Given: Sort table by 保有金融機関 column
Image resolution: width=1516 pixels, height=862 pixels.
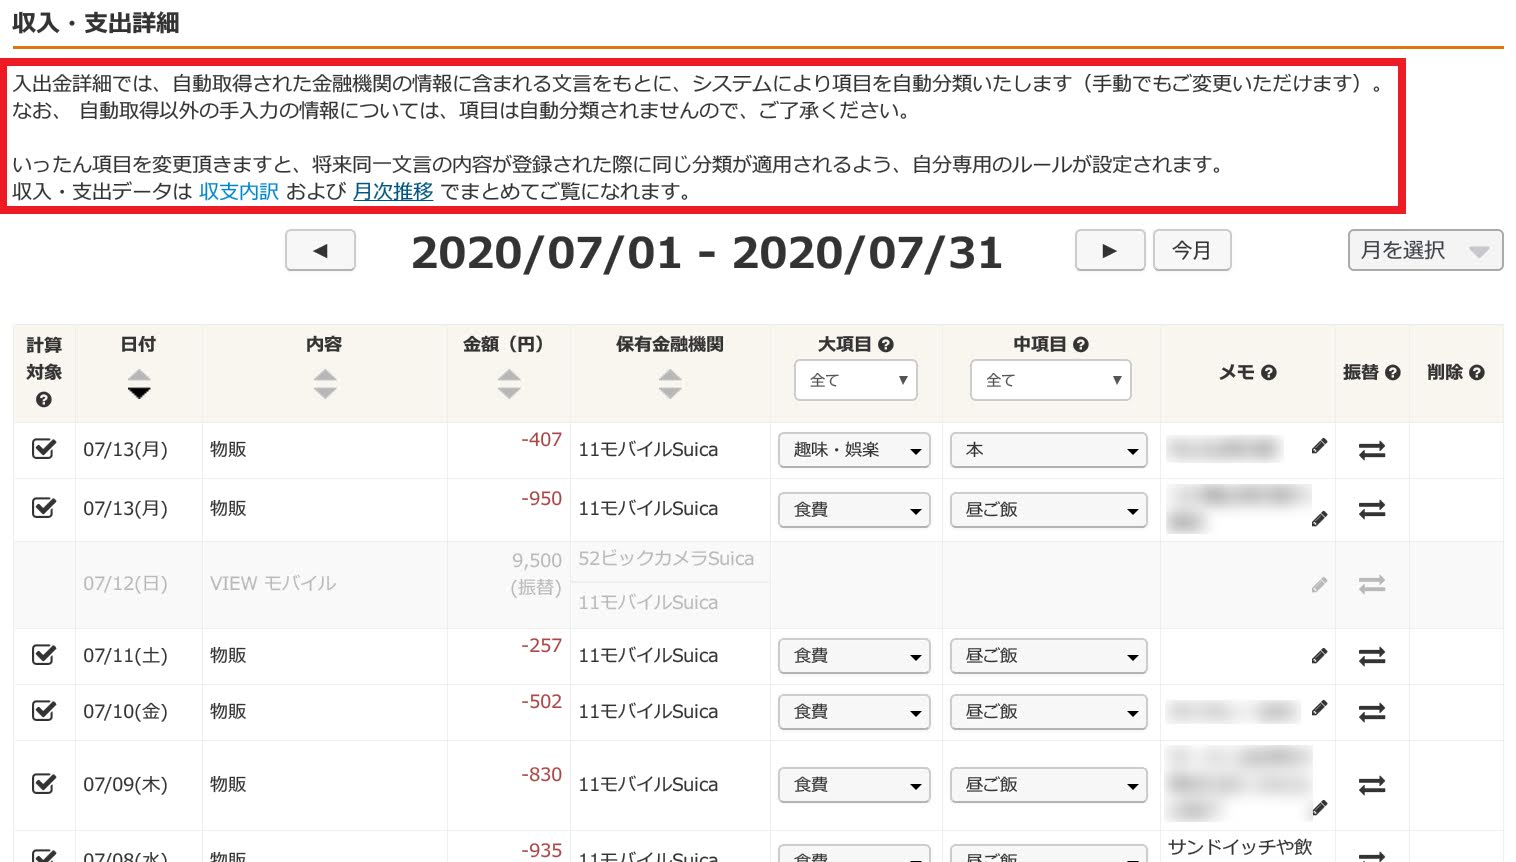Looking at the screenshot, I should tap(670, 384).
